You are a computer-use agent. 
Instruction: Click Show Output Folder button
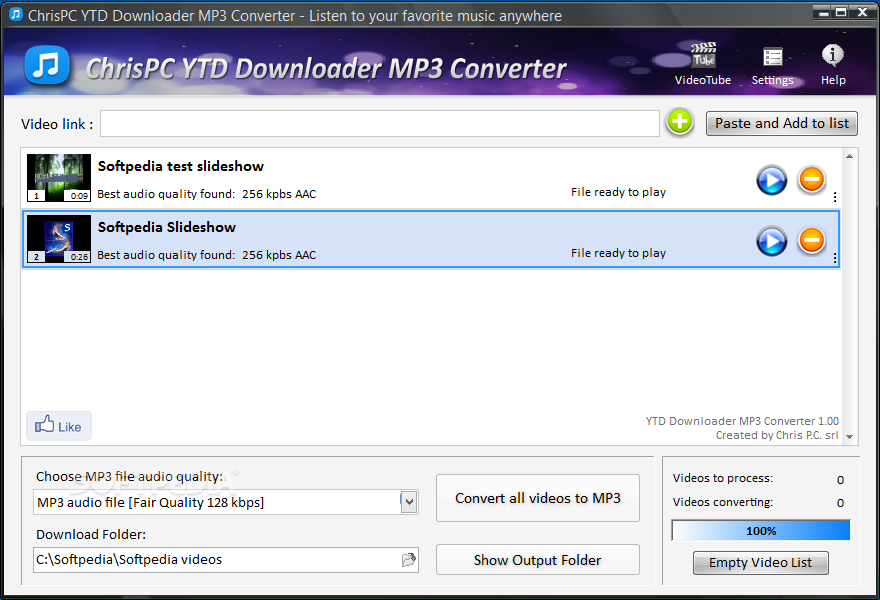(538, 560)
